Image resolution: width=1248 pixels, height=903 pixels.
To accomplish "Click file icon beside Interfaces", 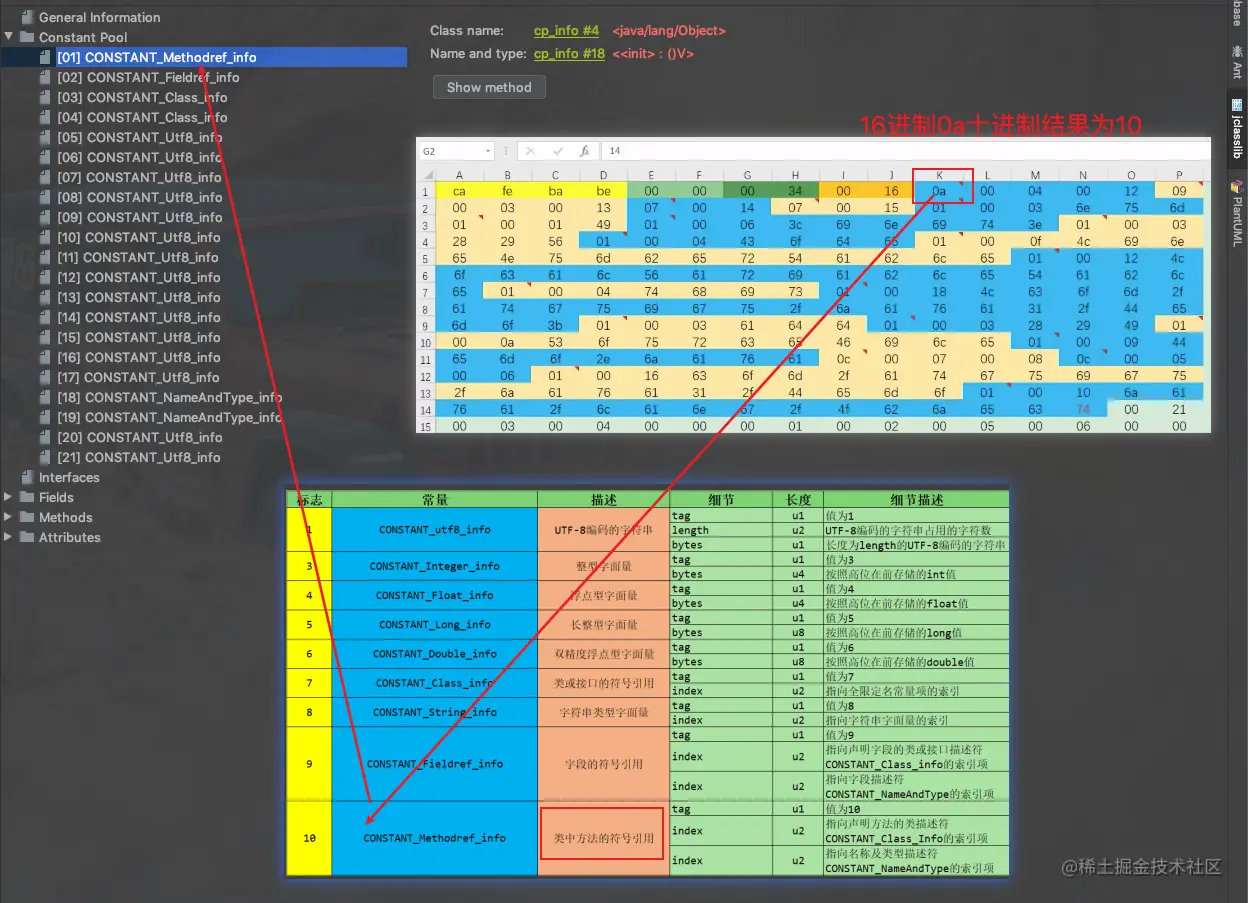I will (x=26, y=477).
